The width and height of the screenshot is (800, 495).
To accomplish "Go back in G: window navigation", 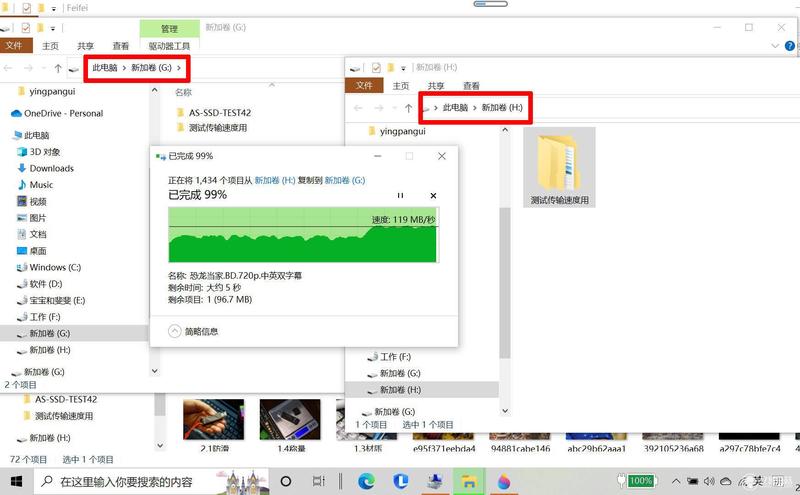I will pos(8,68).
